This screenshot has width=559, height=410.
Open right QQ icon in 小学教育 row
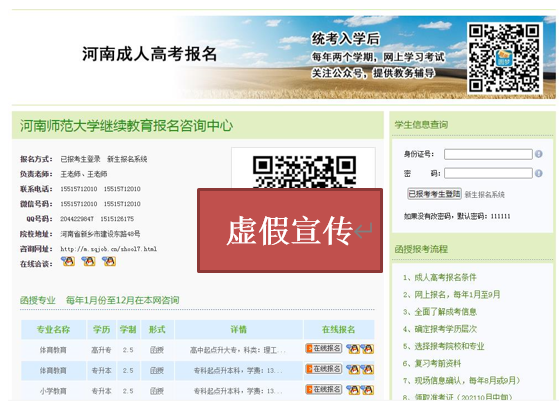[367, 390]
